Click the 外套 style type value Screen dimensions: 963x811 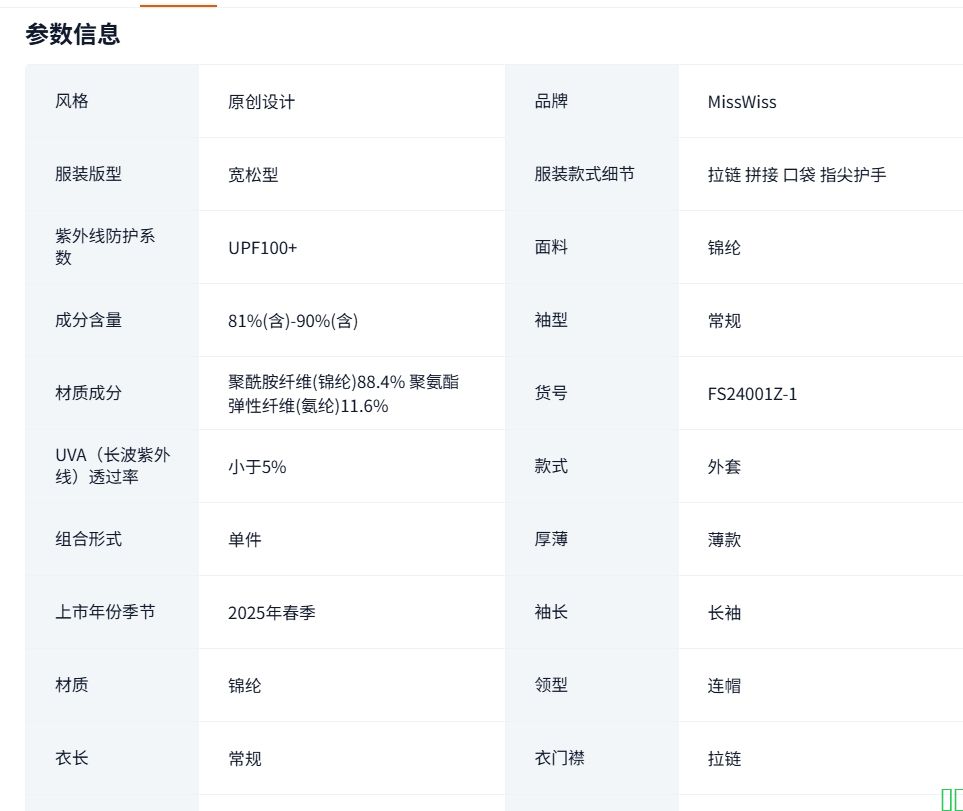pyautogui.click(x=724, y=467)
